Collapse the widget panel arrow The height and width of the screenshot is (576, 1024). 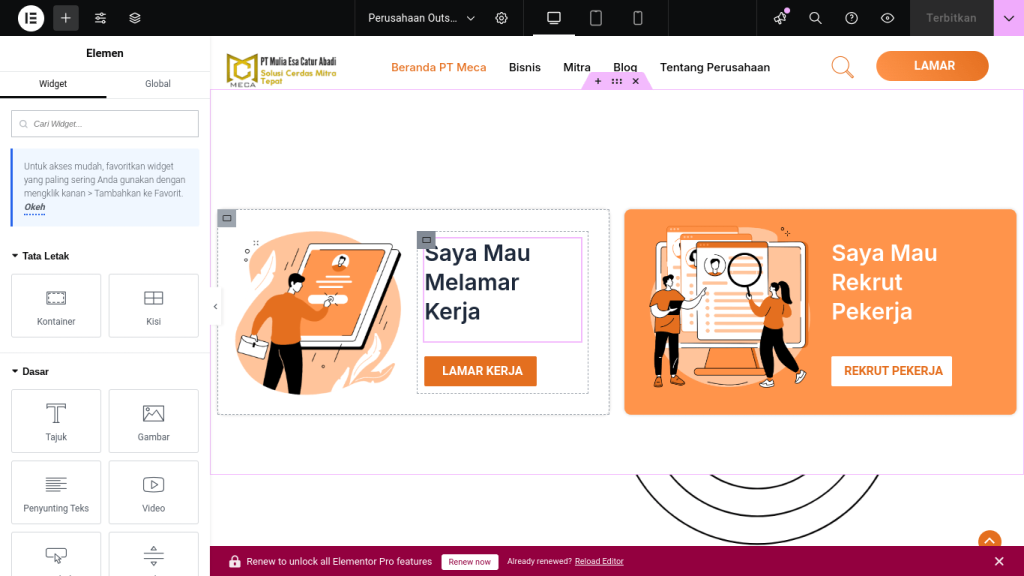[x=216, y=306]
